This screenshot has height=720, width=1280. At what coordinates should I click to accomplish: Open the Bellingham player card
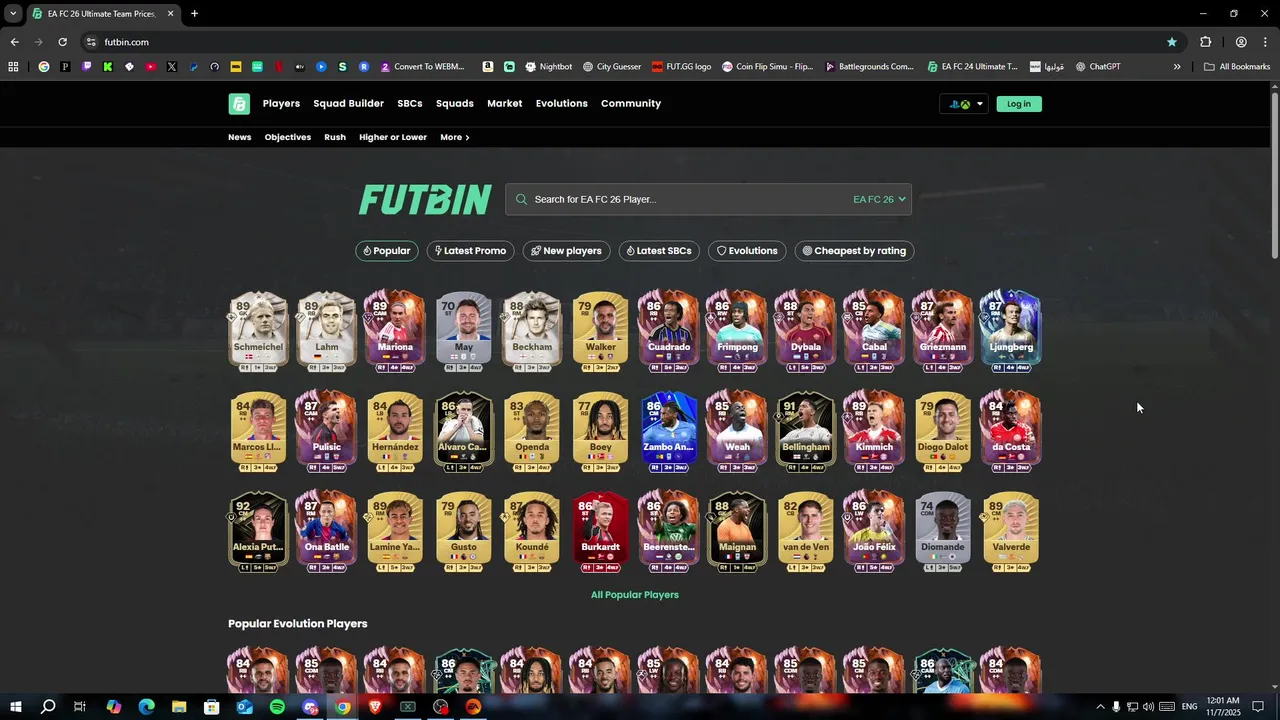[806, 431]
